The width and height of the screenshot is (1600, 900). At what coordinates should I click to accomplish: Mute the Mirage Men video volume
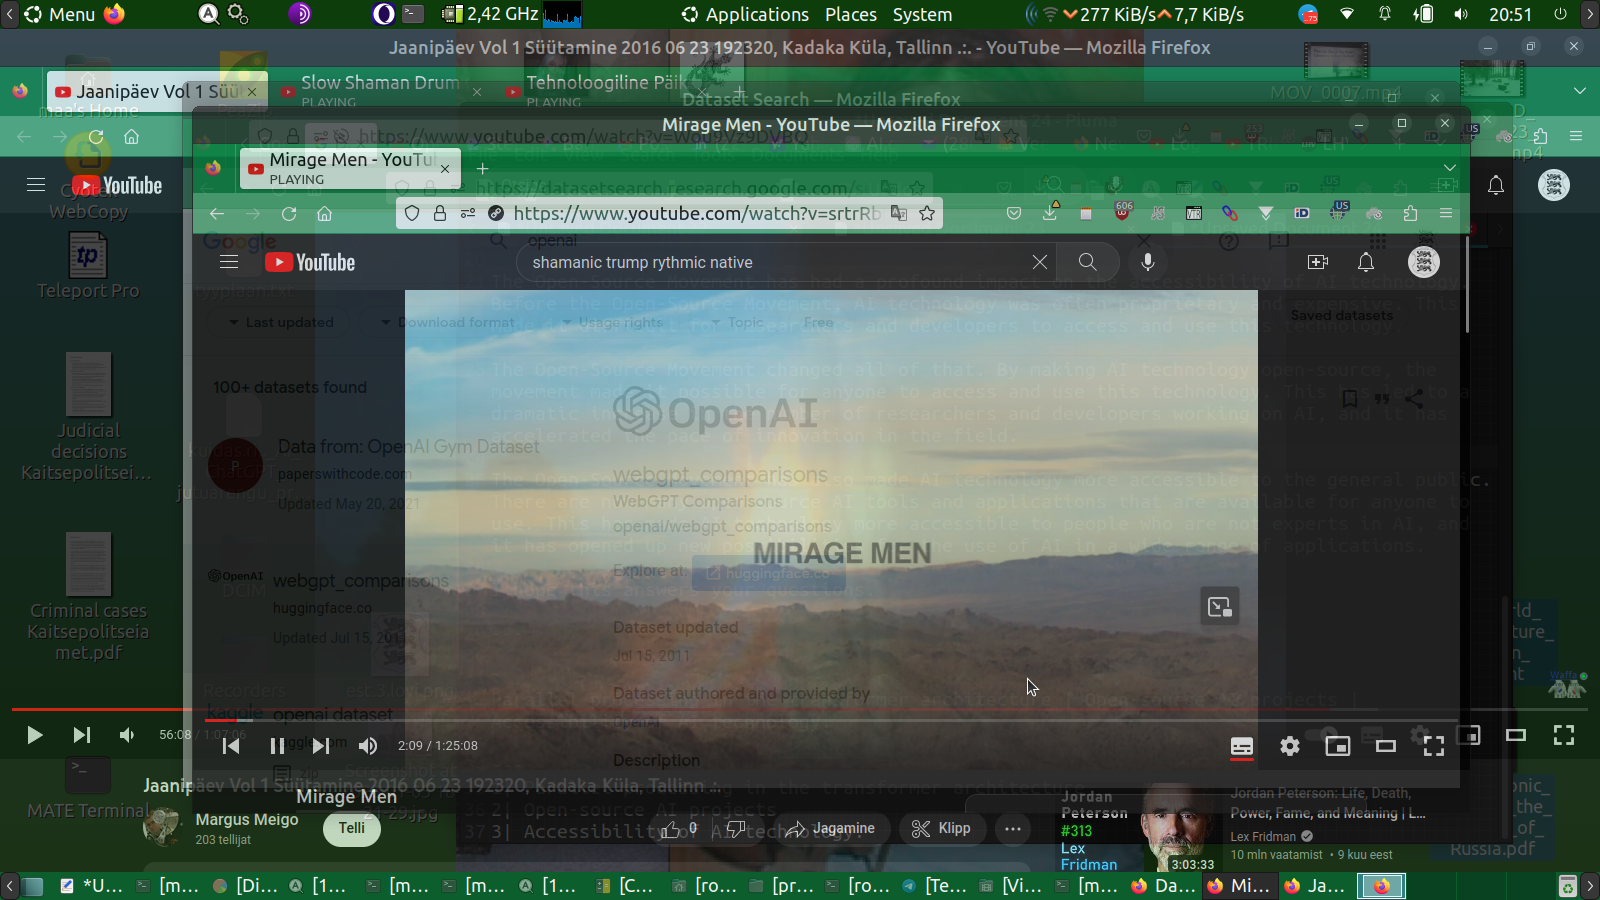coord(368,746)
